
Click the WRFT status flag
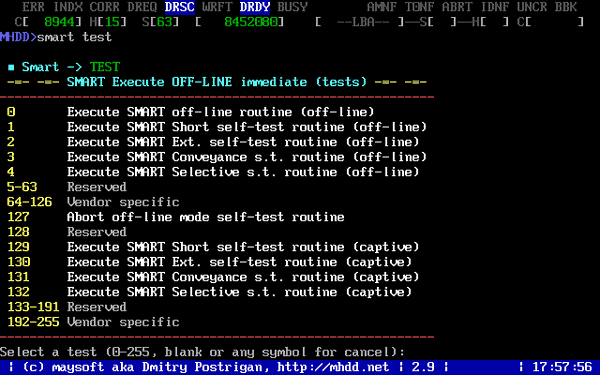pyautogui.click(x=217, y=7)
